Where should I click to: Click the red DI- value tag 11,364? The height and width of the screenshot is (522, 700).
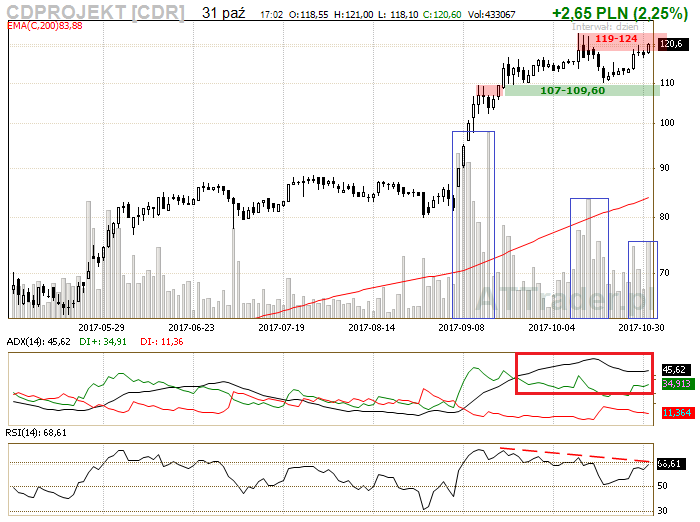click(676, 413)
